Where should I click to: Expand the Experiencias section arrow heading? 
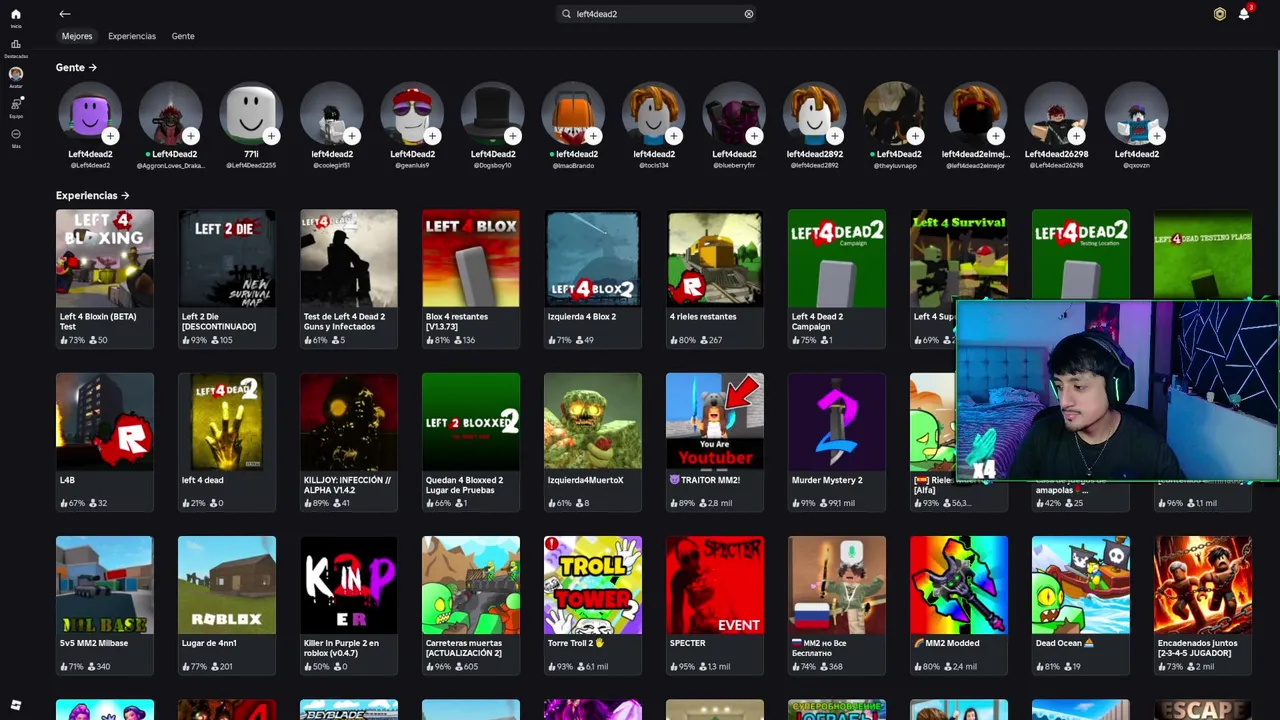click(93, 195)
